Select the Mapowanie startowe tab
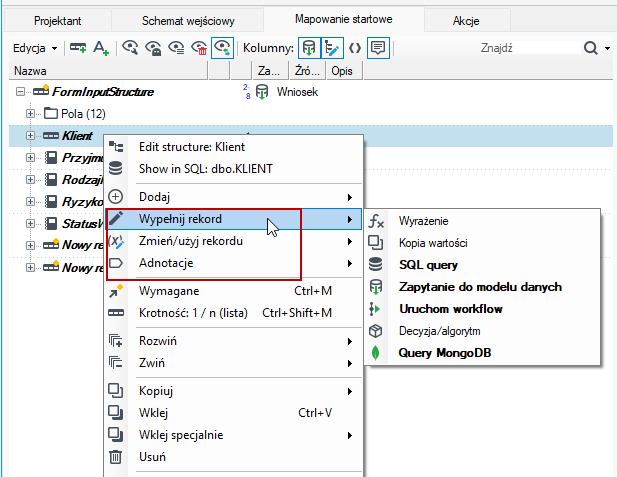617x477 pixels. (x=344, y=19)
